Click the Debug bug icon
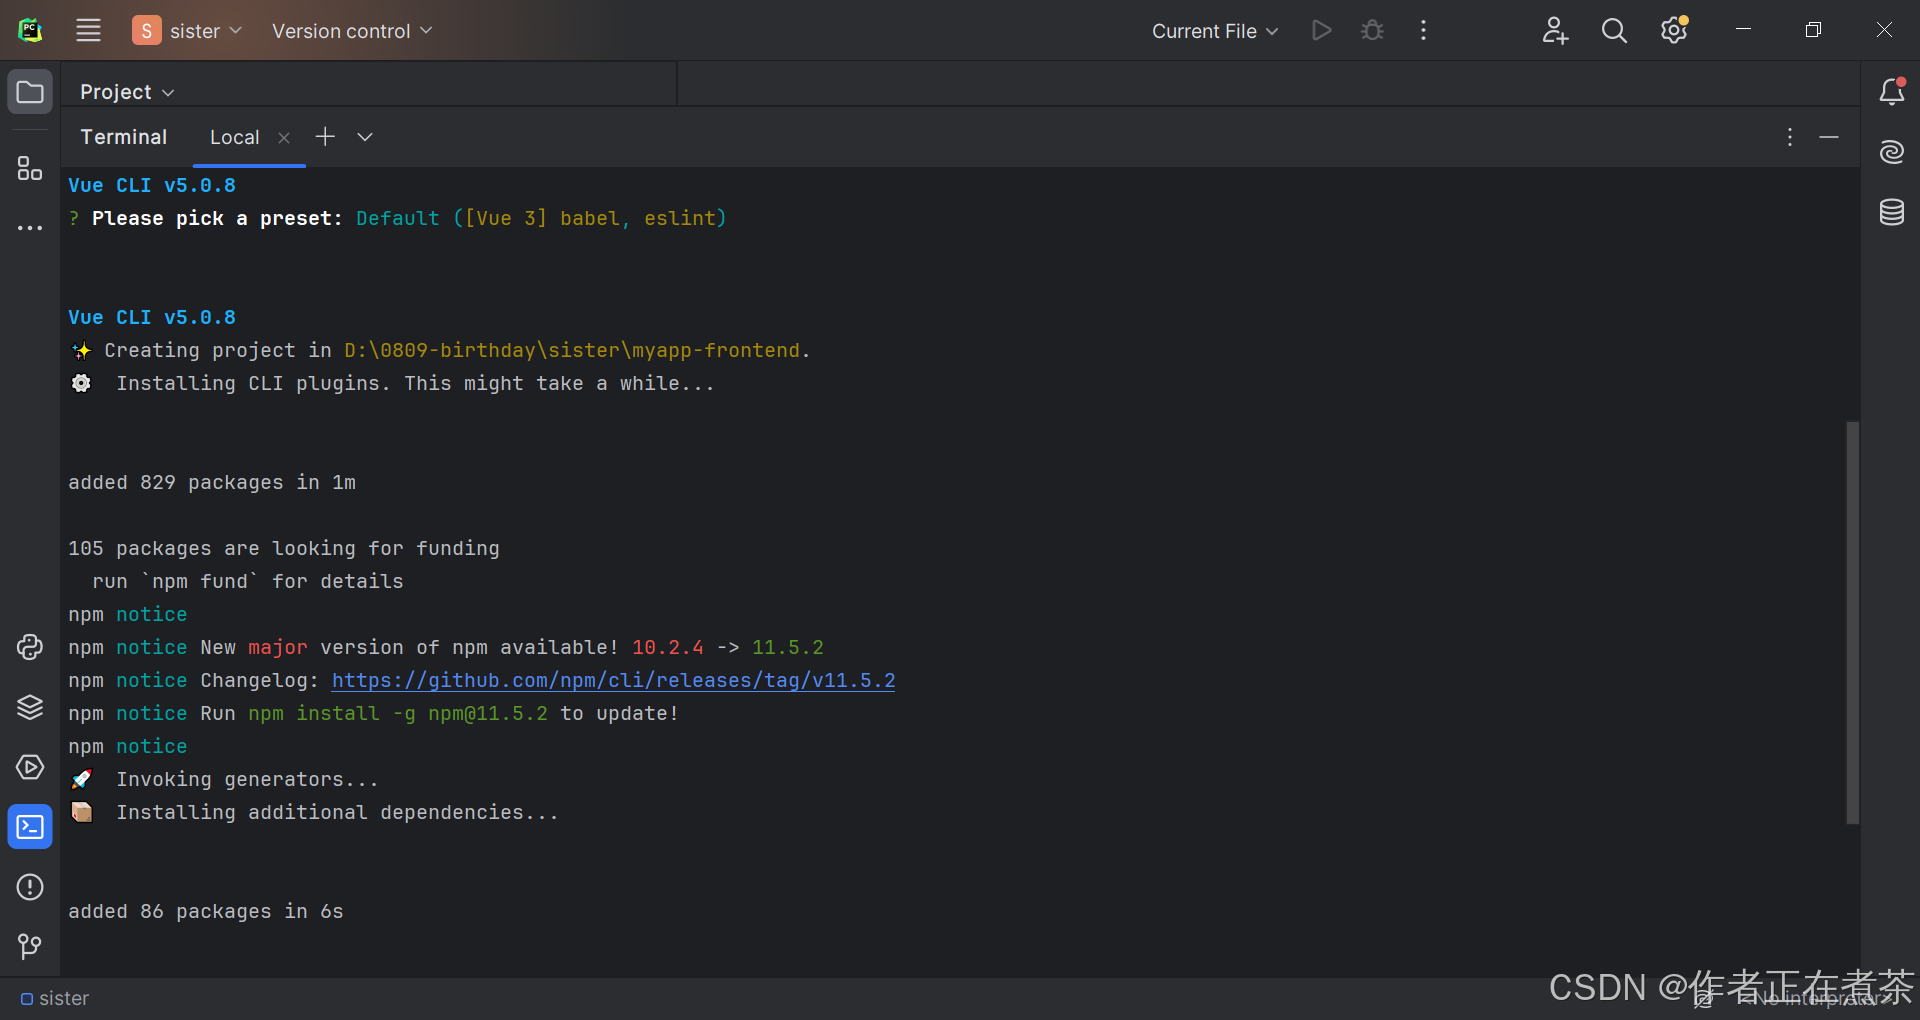 pyautogui.click(x=1372, y=30)
